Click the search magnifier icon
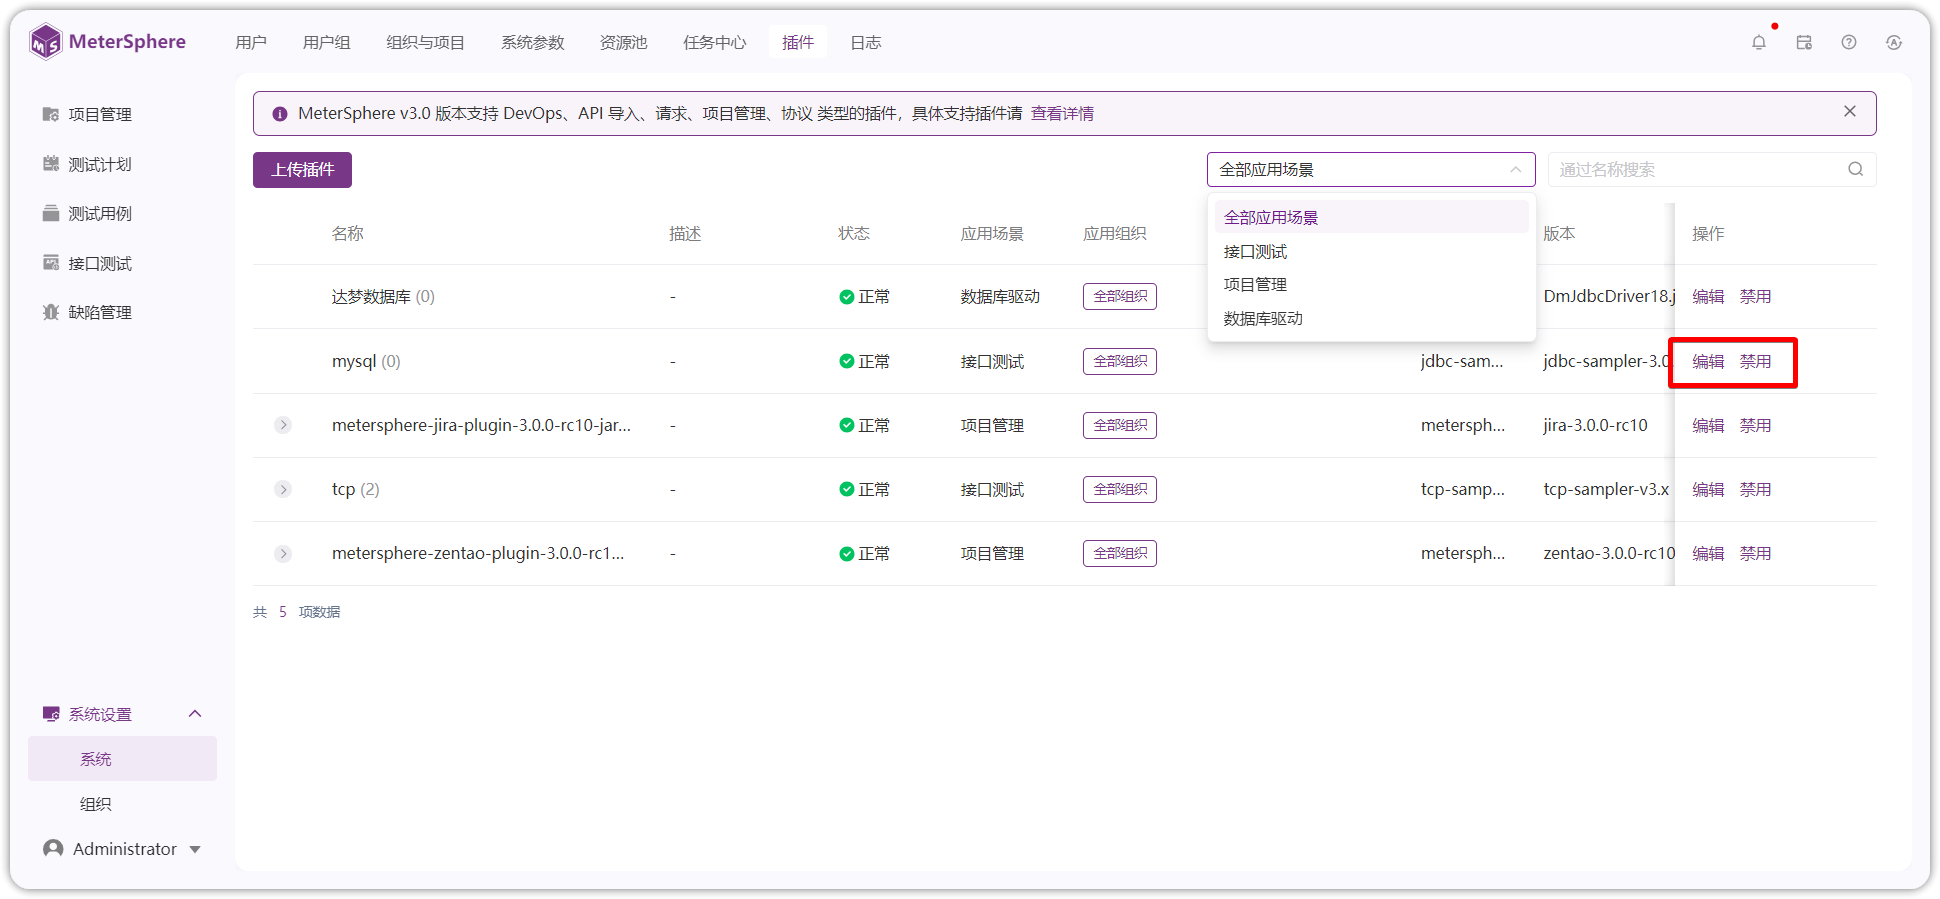Image resolution: width=1940 pixels, height=899 pixels. [1856, 169]
